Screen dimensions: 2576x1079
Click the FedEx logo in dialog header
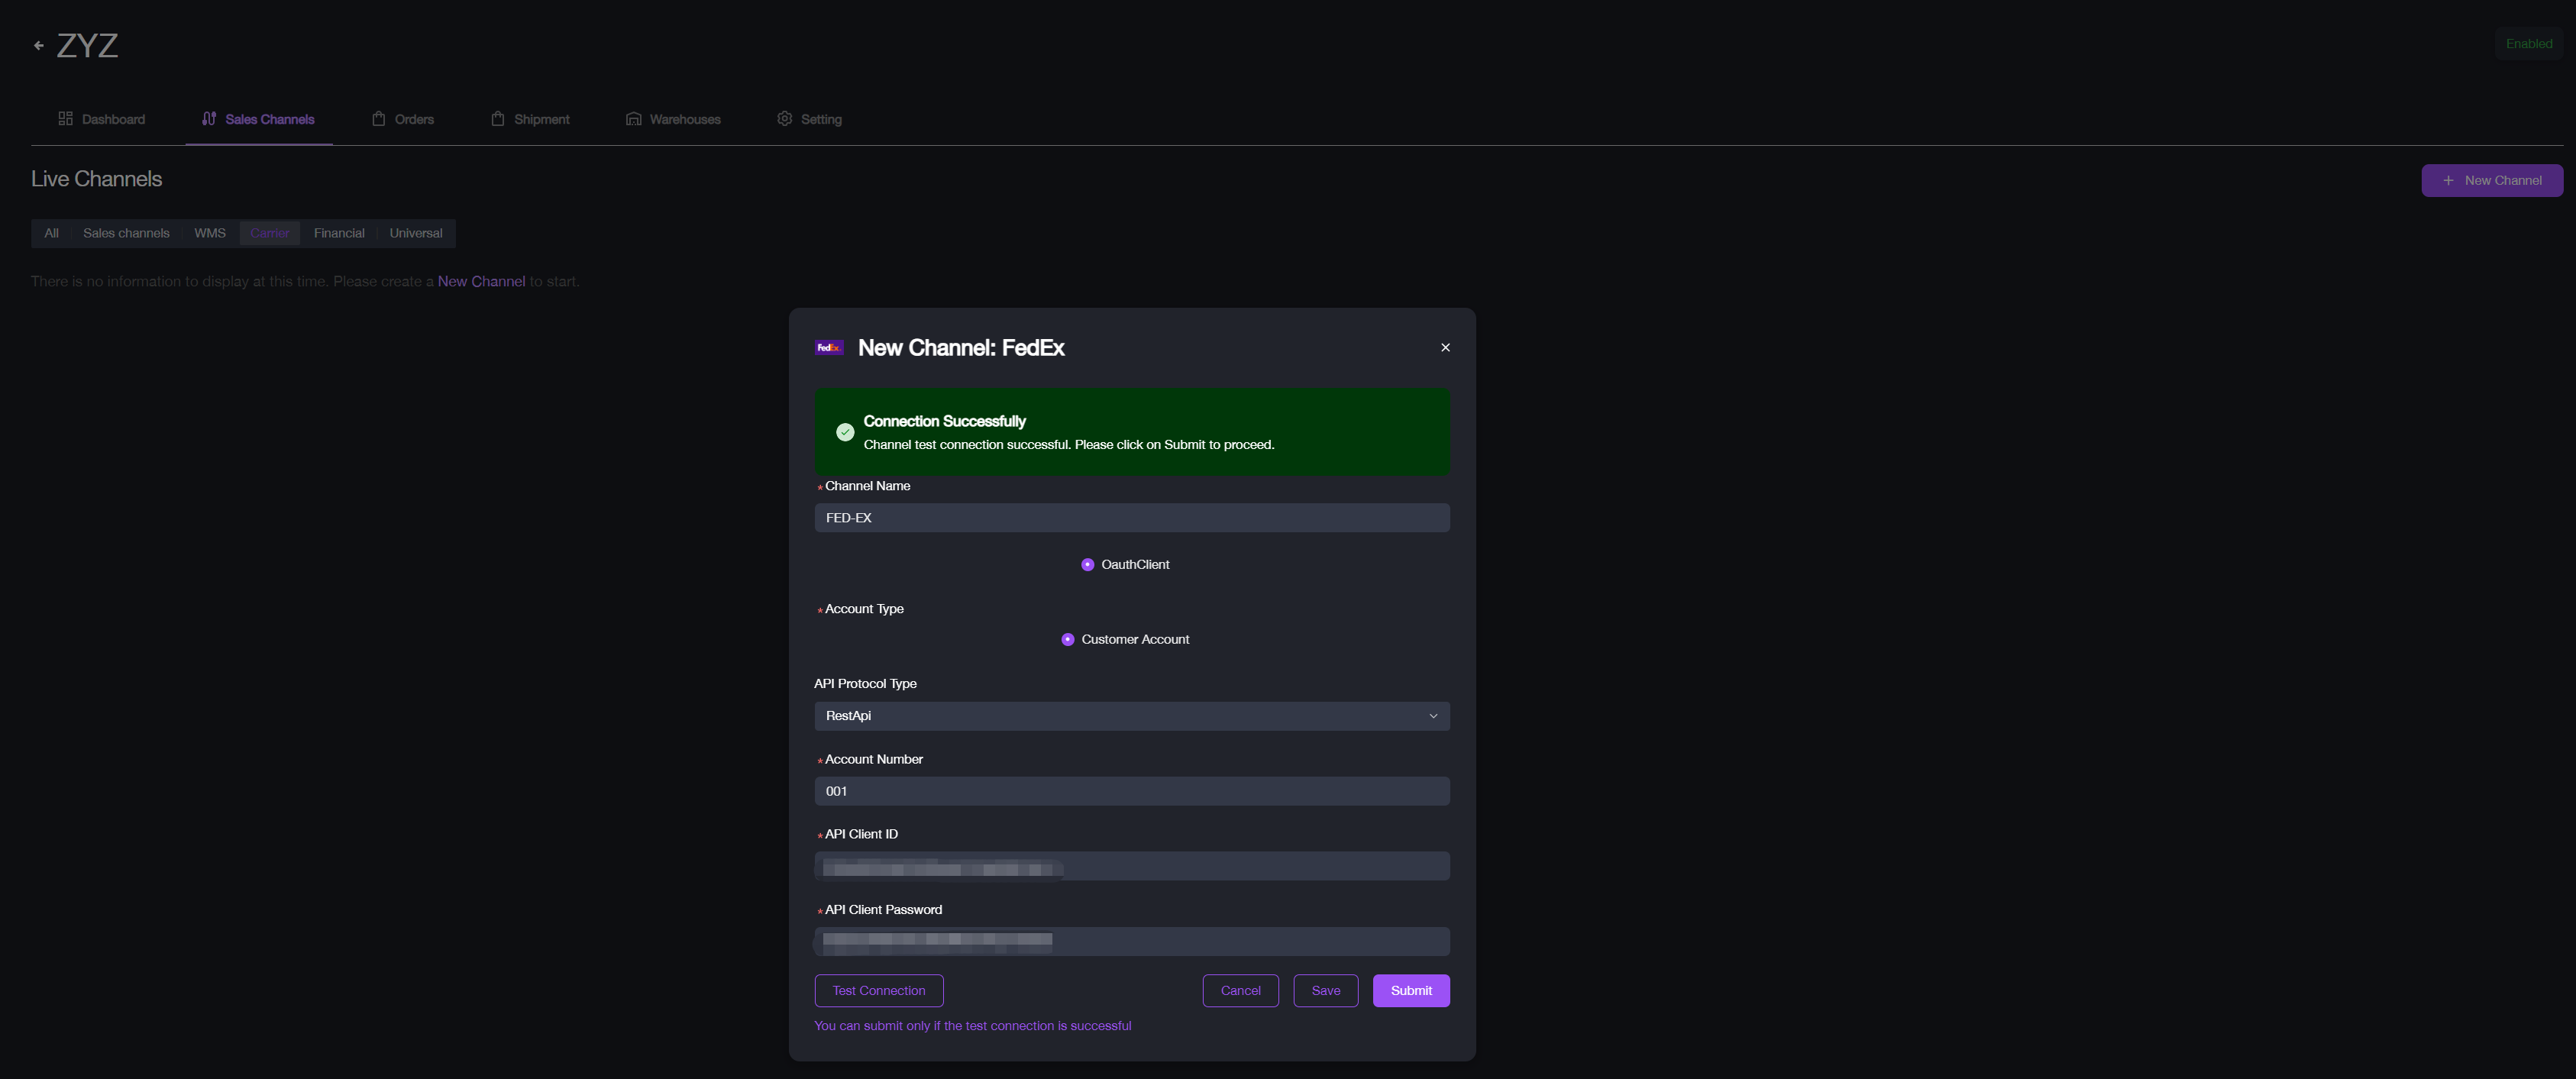(829, 348)
